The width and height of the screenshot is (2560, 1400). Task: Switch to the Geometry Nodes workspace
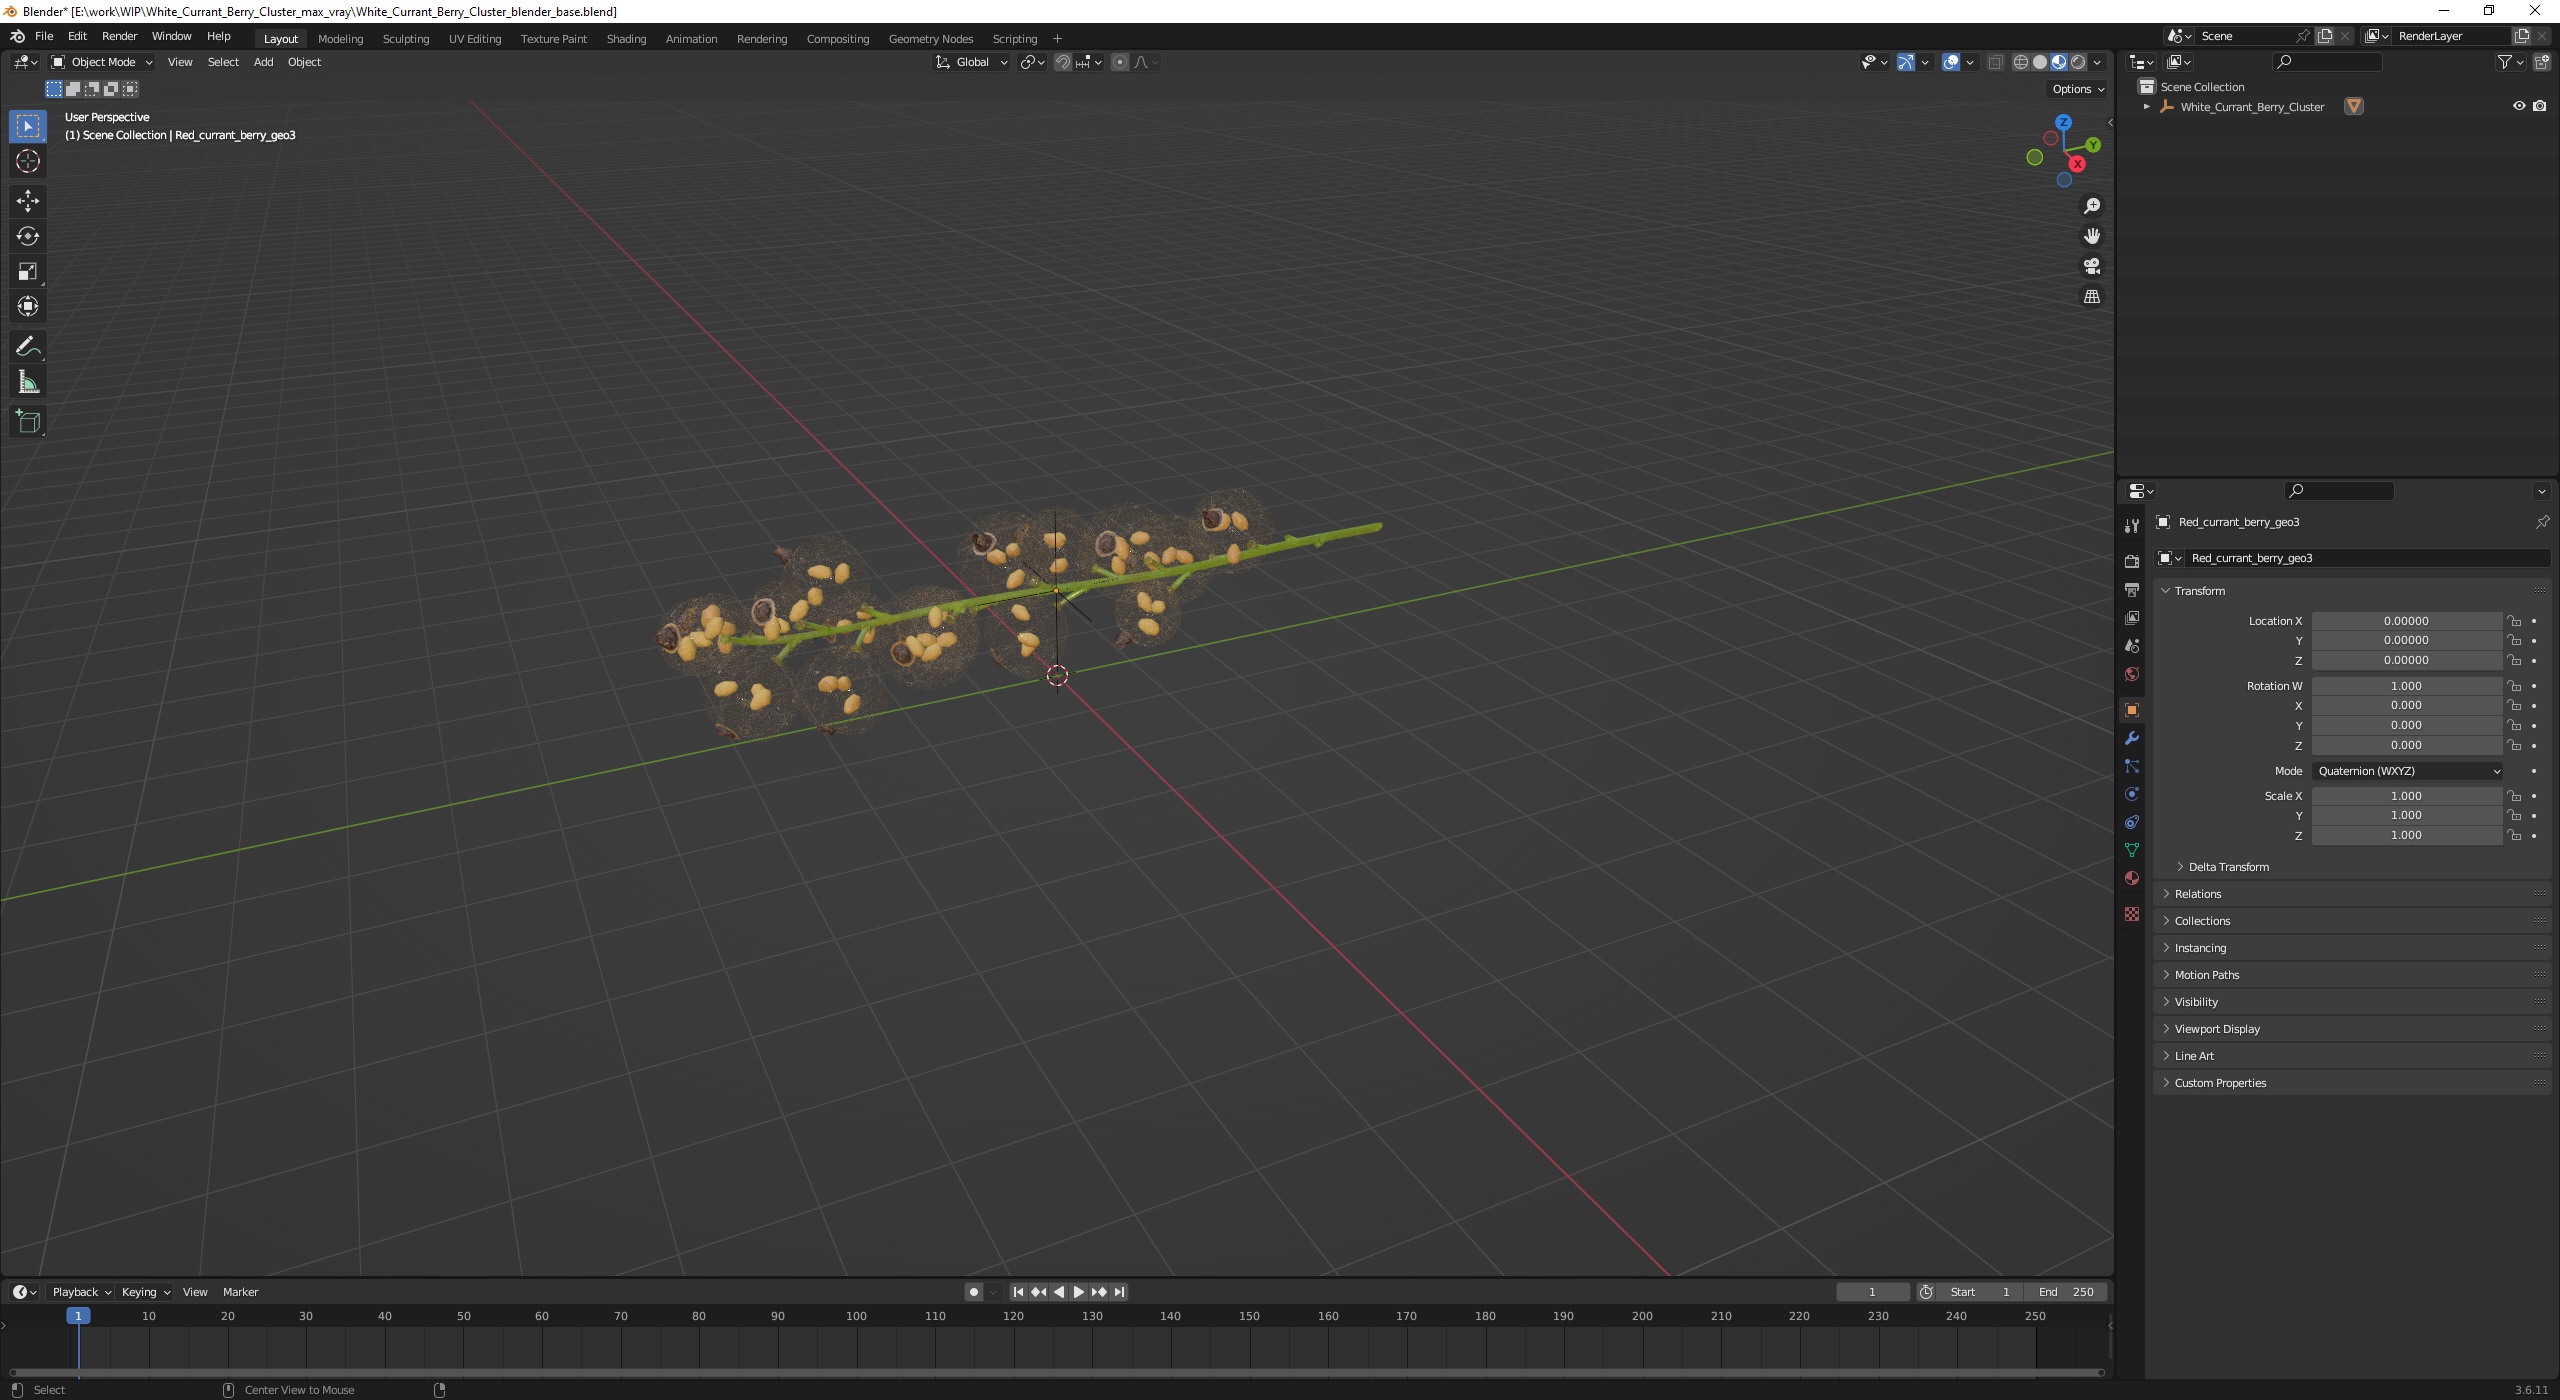pos(930,39)
